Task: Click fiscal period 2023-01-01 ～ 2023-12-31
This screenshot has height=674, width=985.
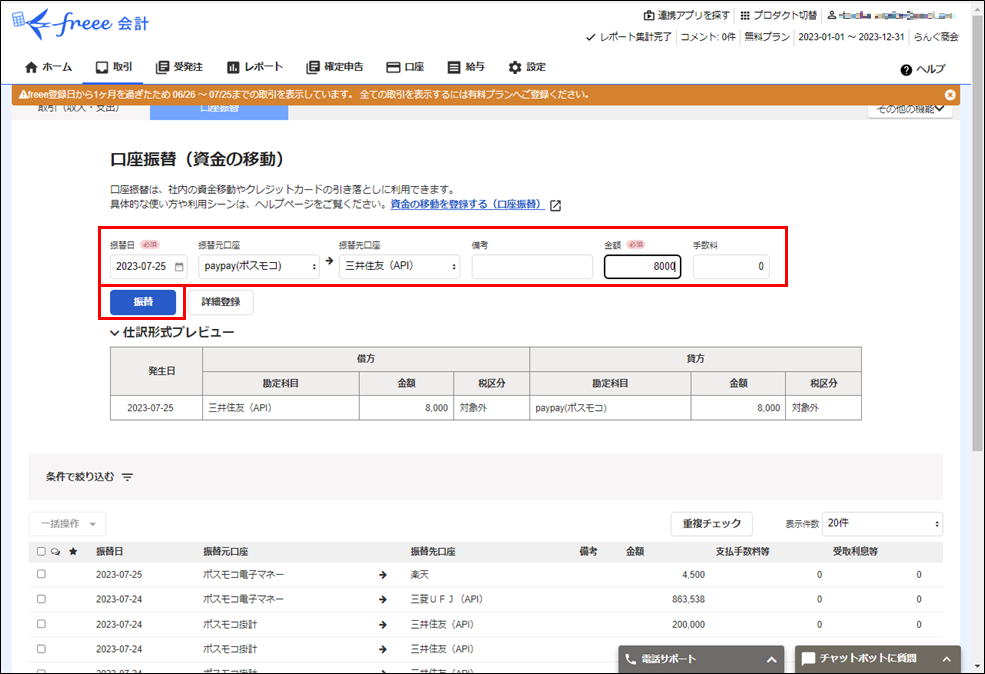Action: 851,37
